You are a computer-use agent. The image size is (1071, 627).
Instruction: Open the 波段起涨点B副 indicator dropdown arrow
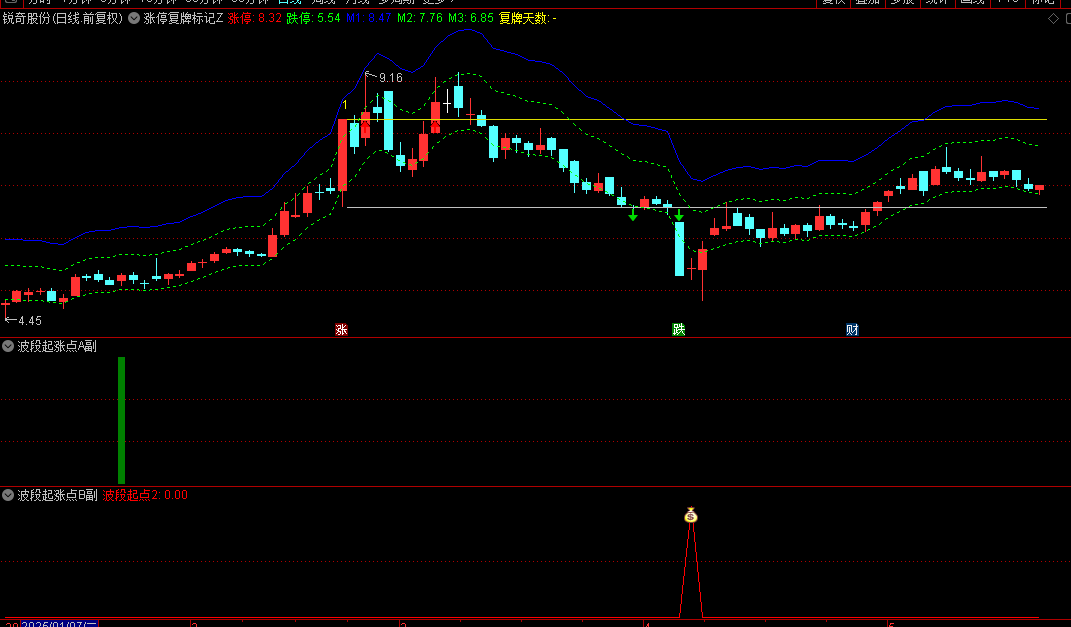8,495
